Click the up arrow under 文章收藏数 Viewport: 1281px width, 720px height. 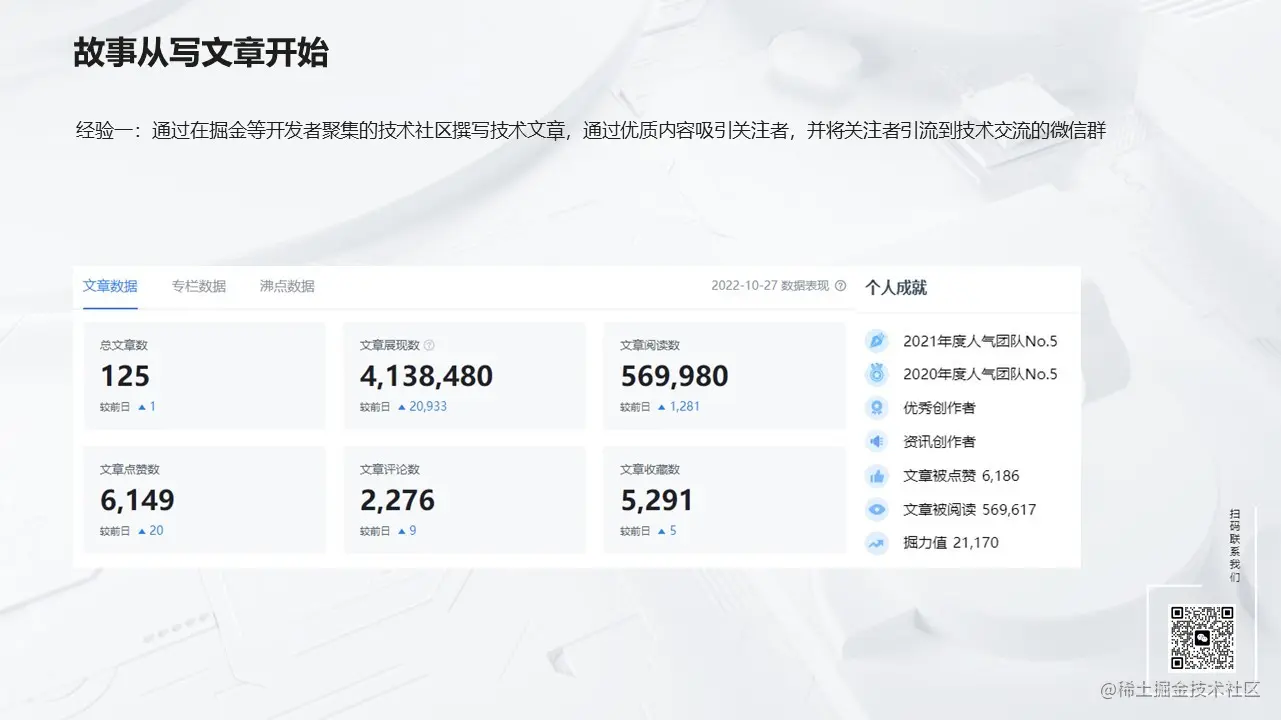tap(661, 531)
